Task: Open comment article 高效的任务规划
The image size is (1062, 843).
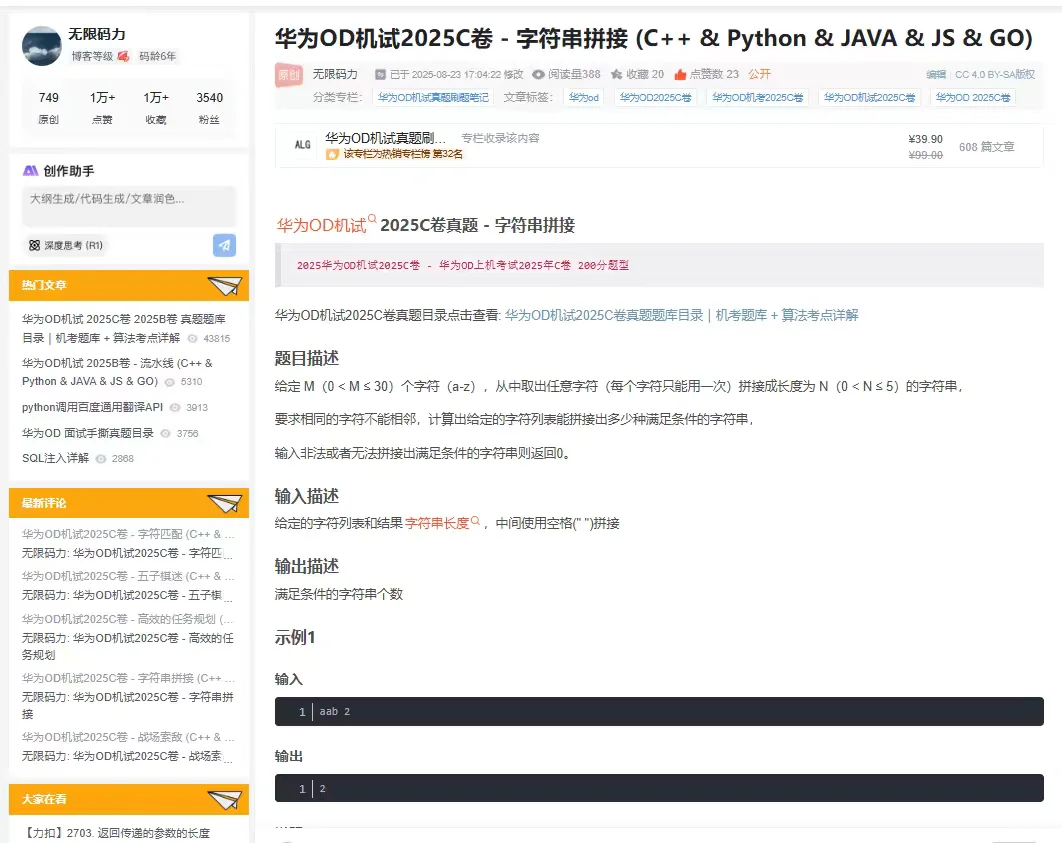Action: [128, 619]
